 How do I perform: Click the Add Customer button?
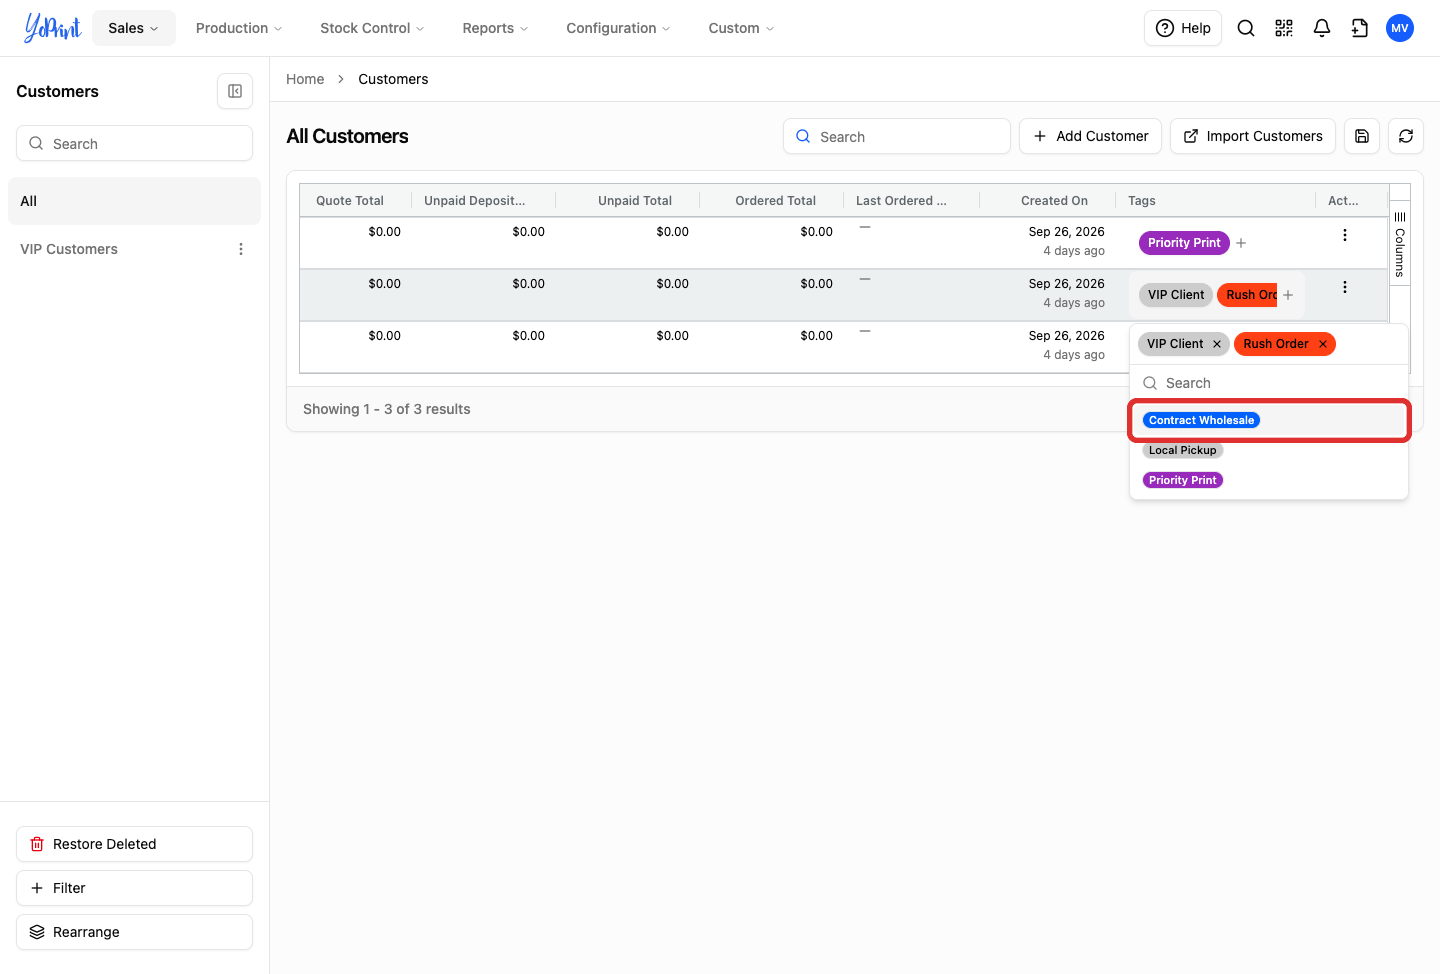1091,136
